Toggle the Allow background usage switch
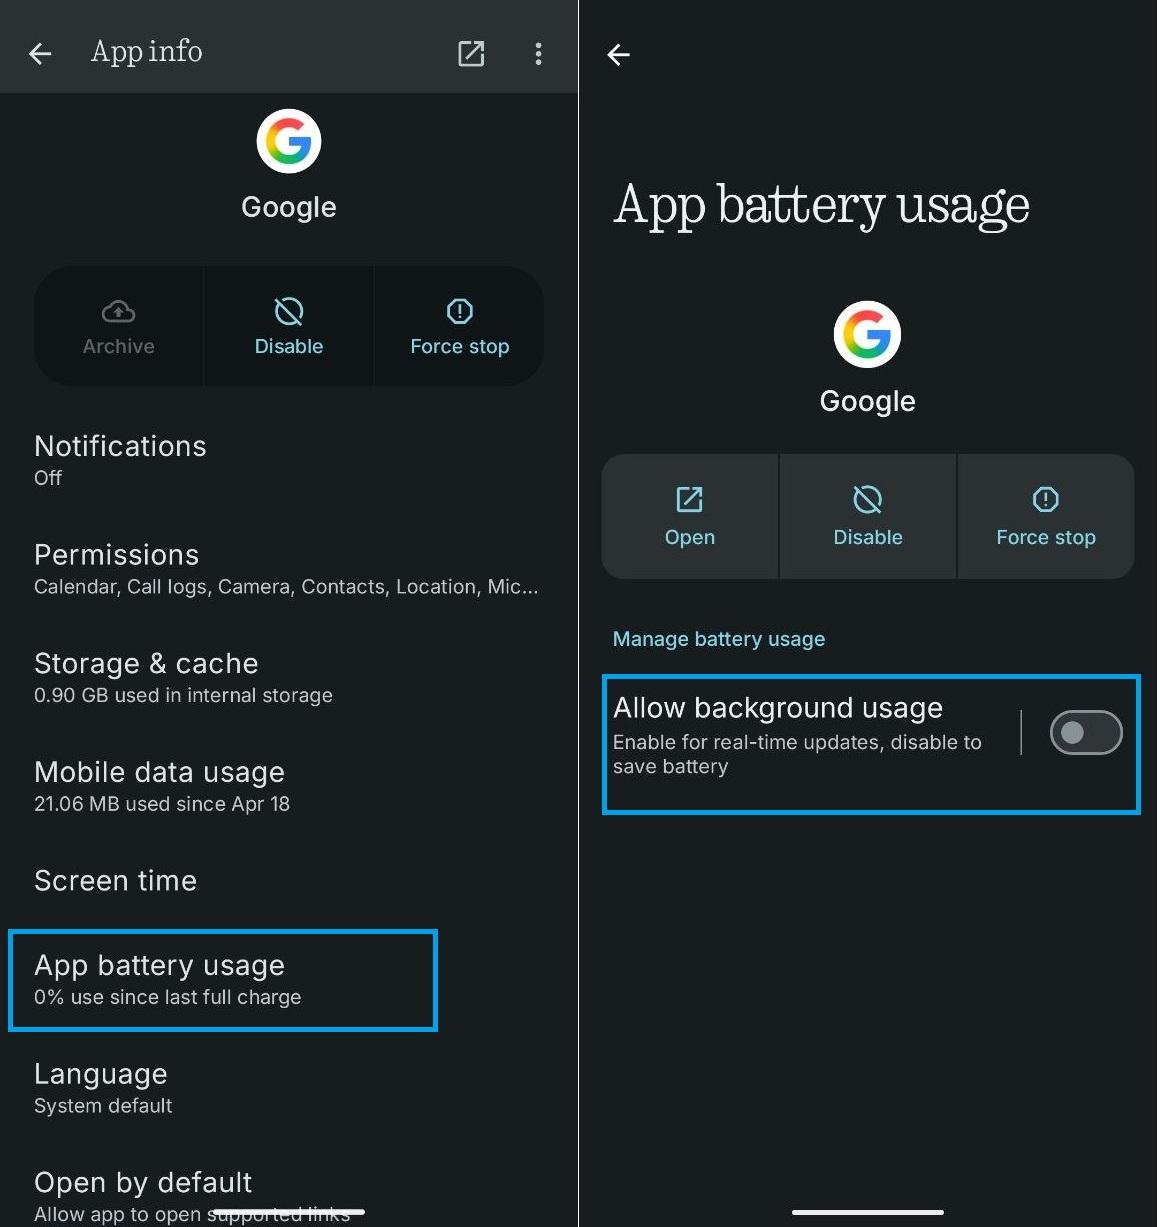This screenshot has height=1227, width=1160. point(1086,732)
